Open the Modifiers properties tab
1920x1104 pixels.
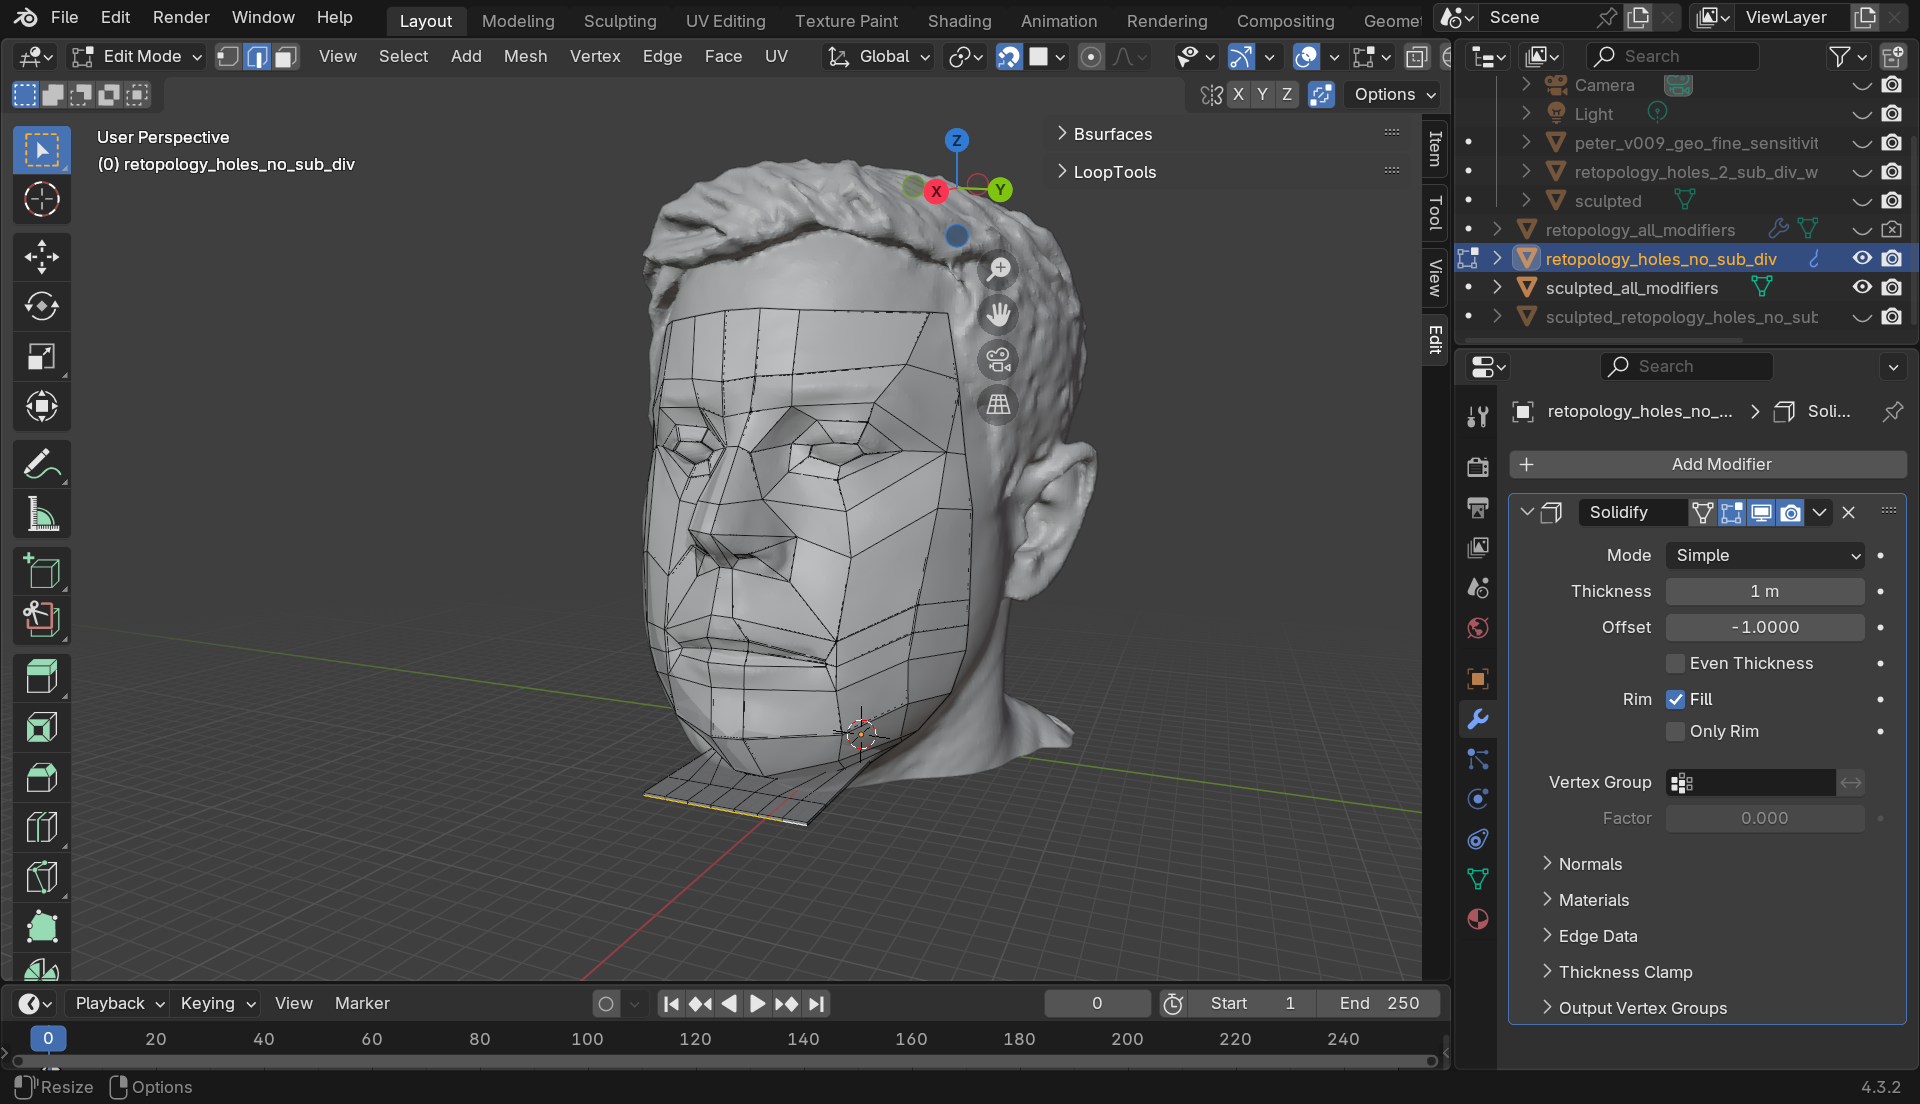tap(1478, 719)
